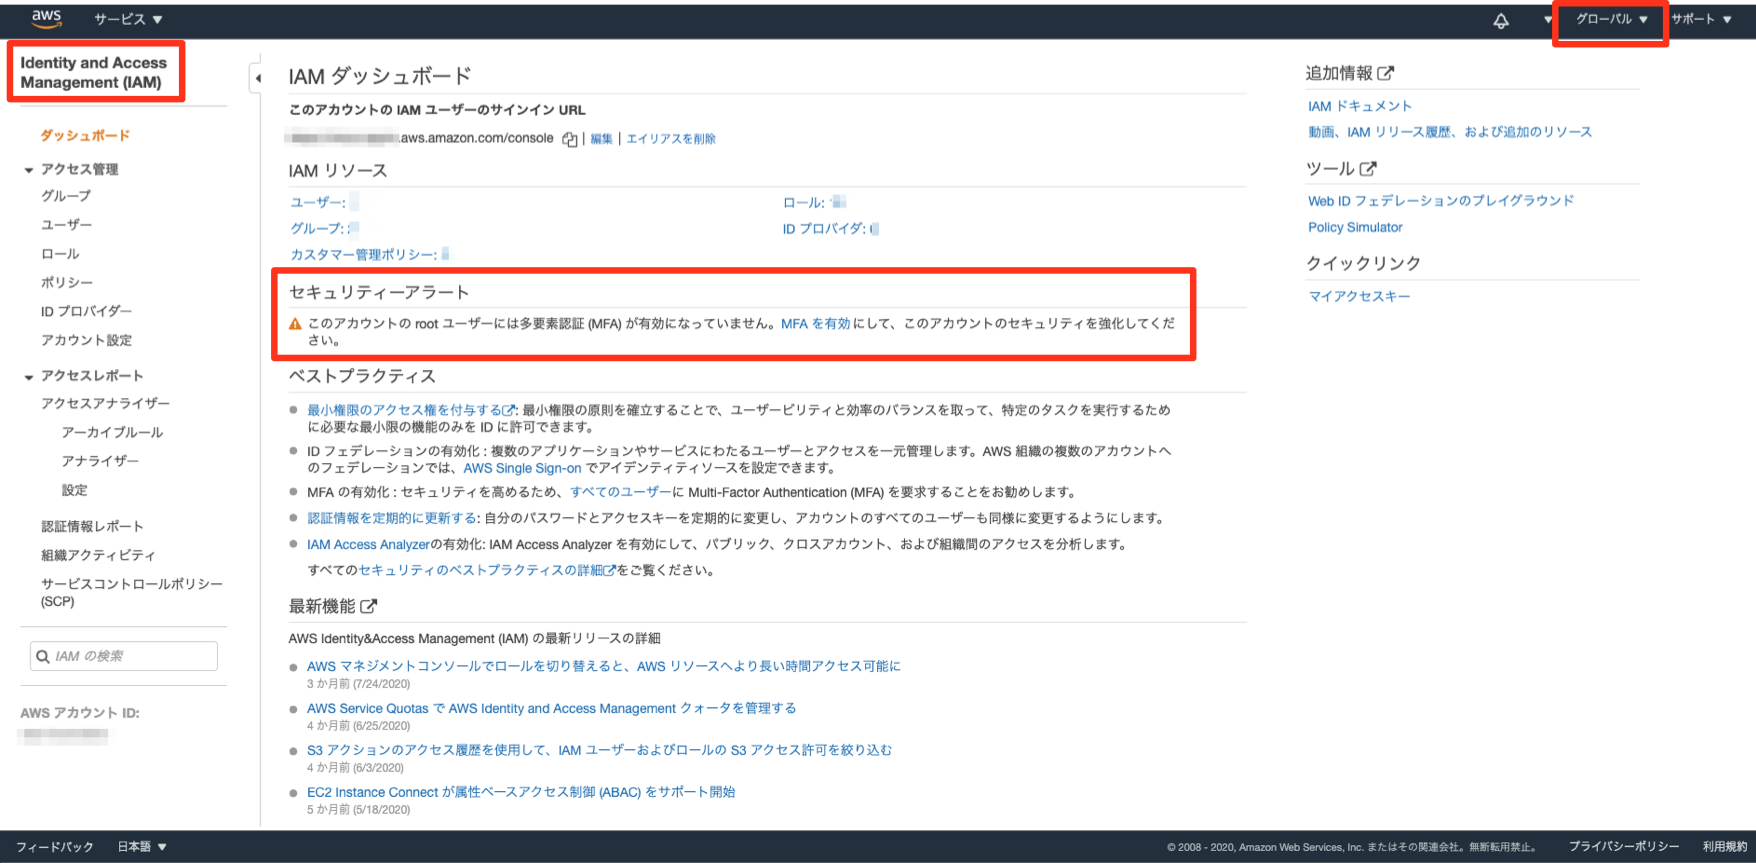Collapse the sidebar with the arrow handle

point(258,78)
